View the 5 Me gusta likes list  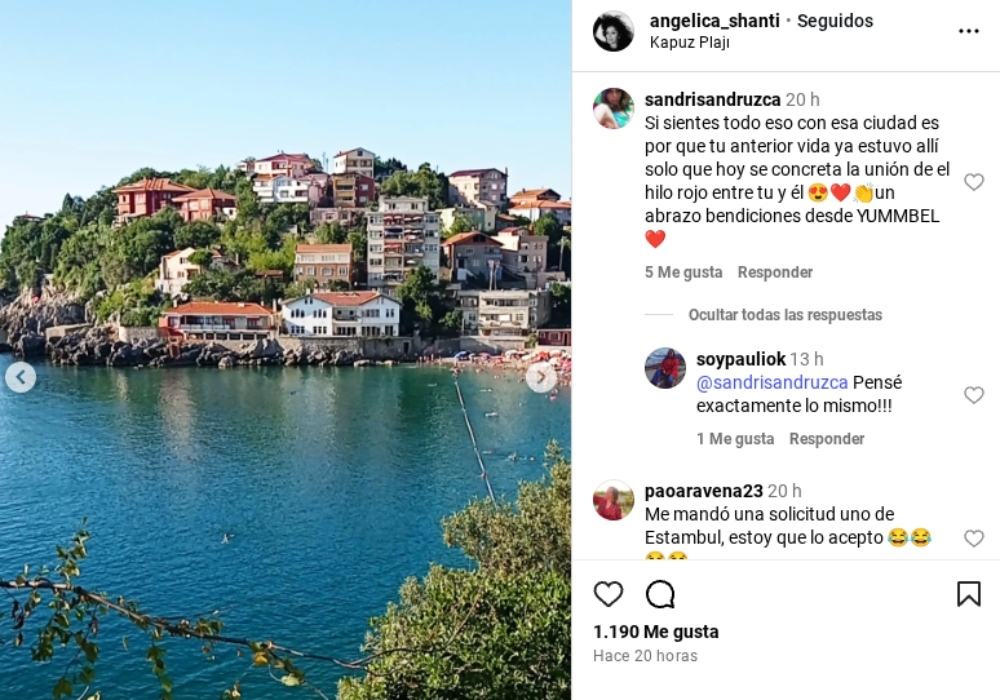click(x=683, y=272)
